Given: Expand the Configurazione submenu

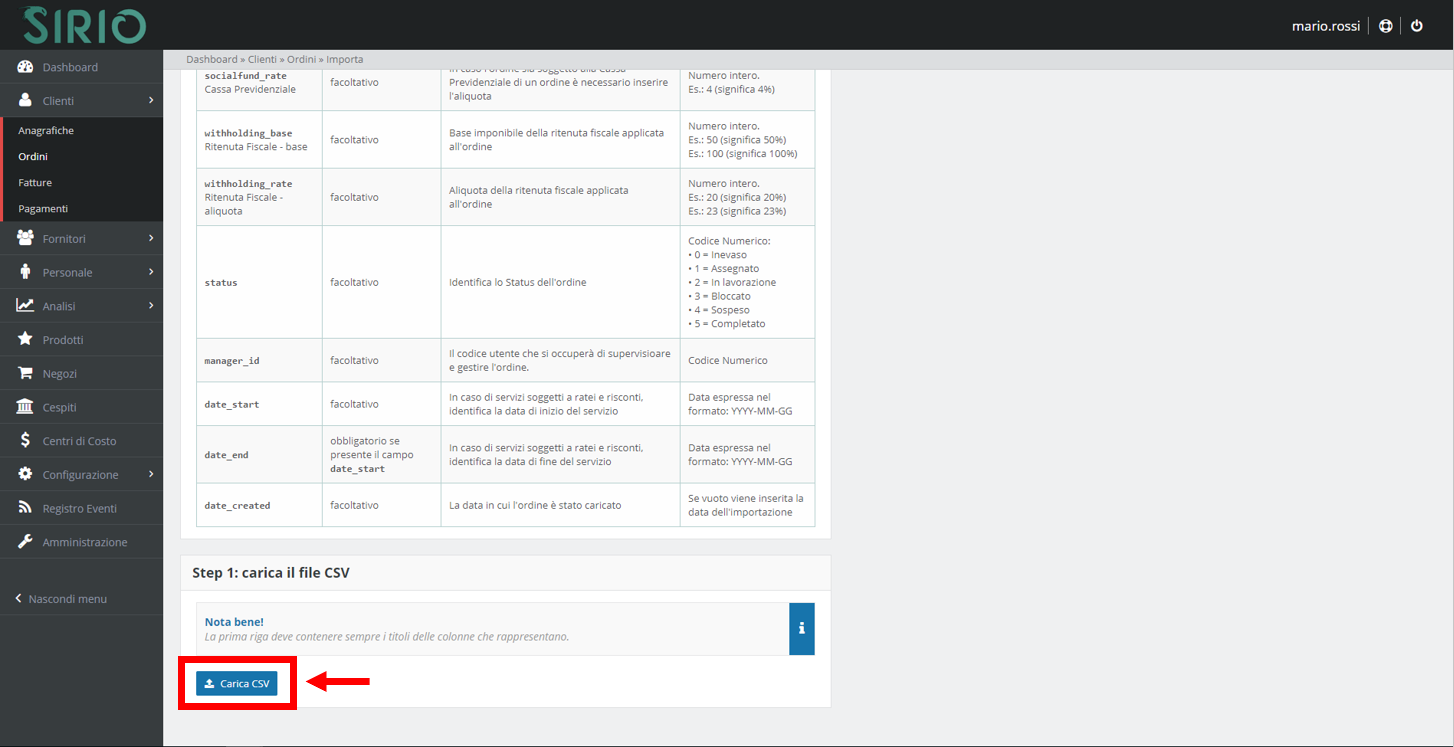Looking at the screenshot, I should point(81,475).
